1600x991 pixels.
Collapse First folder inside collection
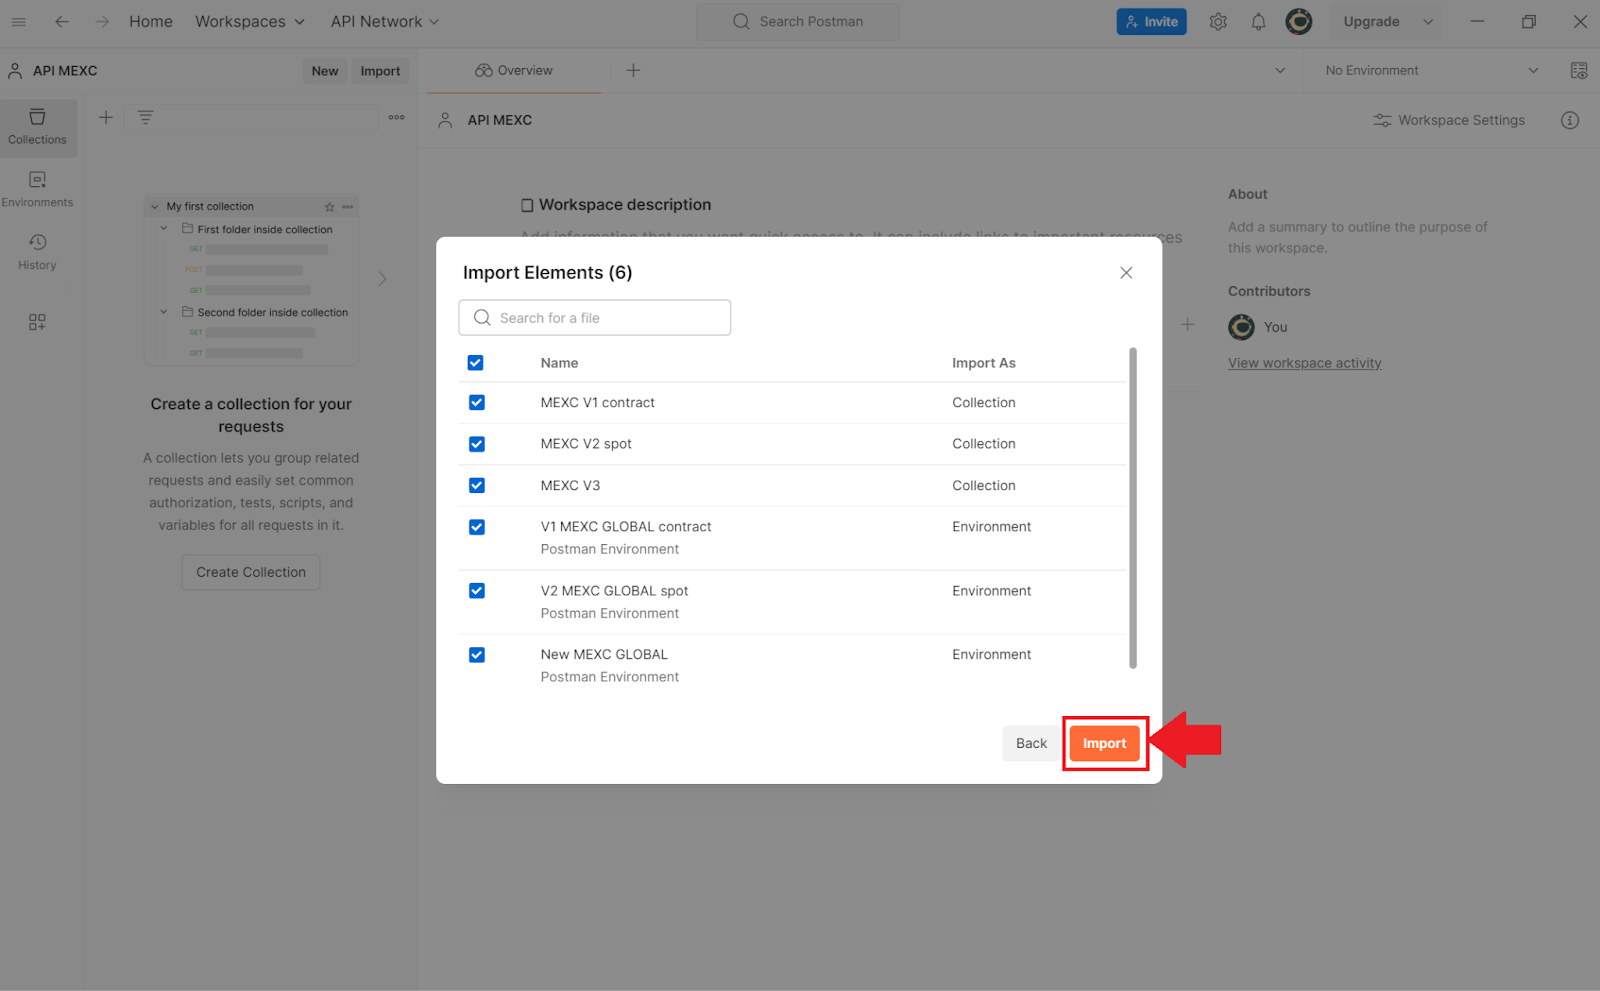[x=164, y=229]
